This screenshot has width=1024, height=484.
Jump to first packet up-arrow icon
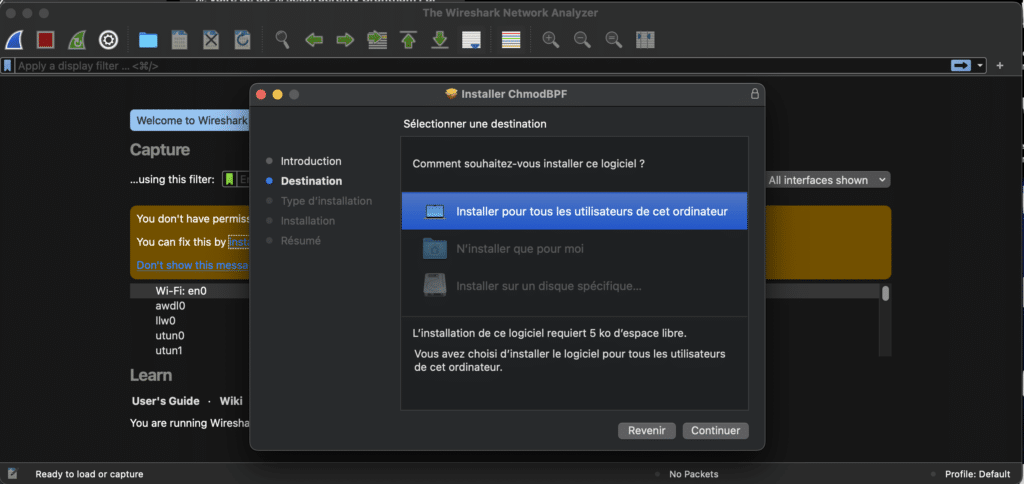[409, 40]
